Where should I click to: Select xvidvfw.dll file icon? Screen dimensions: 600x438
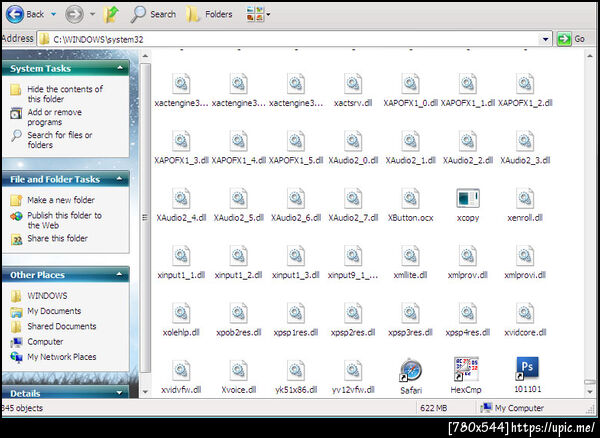[181, 370]
